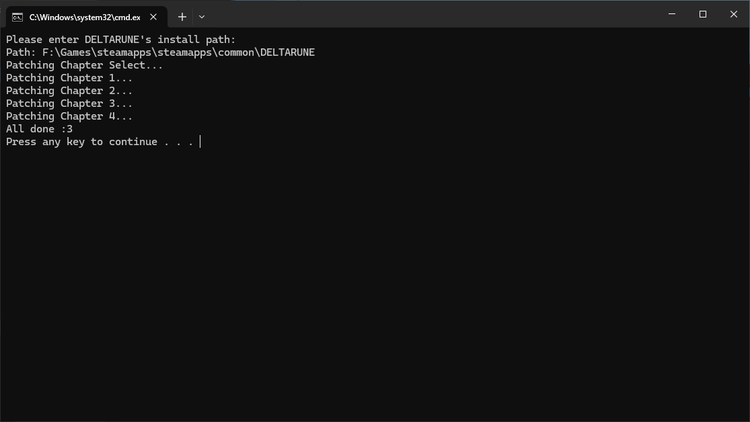Click the path line F:\Games\steamapps\steamapps\common\DELTARUNE
Viewport: 750px width, 422px height.
click(160, 52)
